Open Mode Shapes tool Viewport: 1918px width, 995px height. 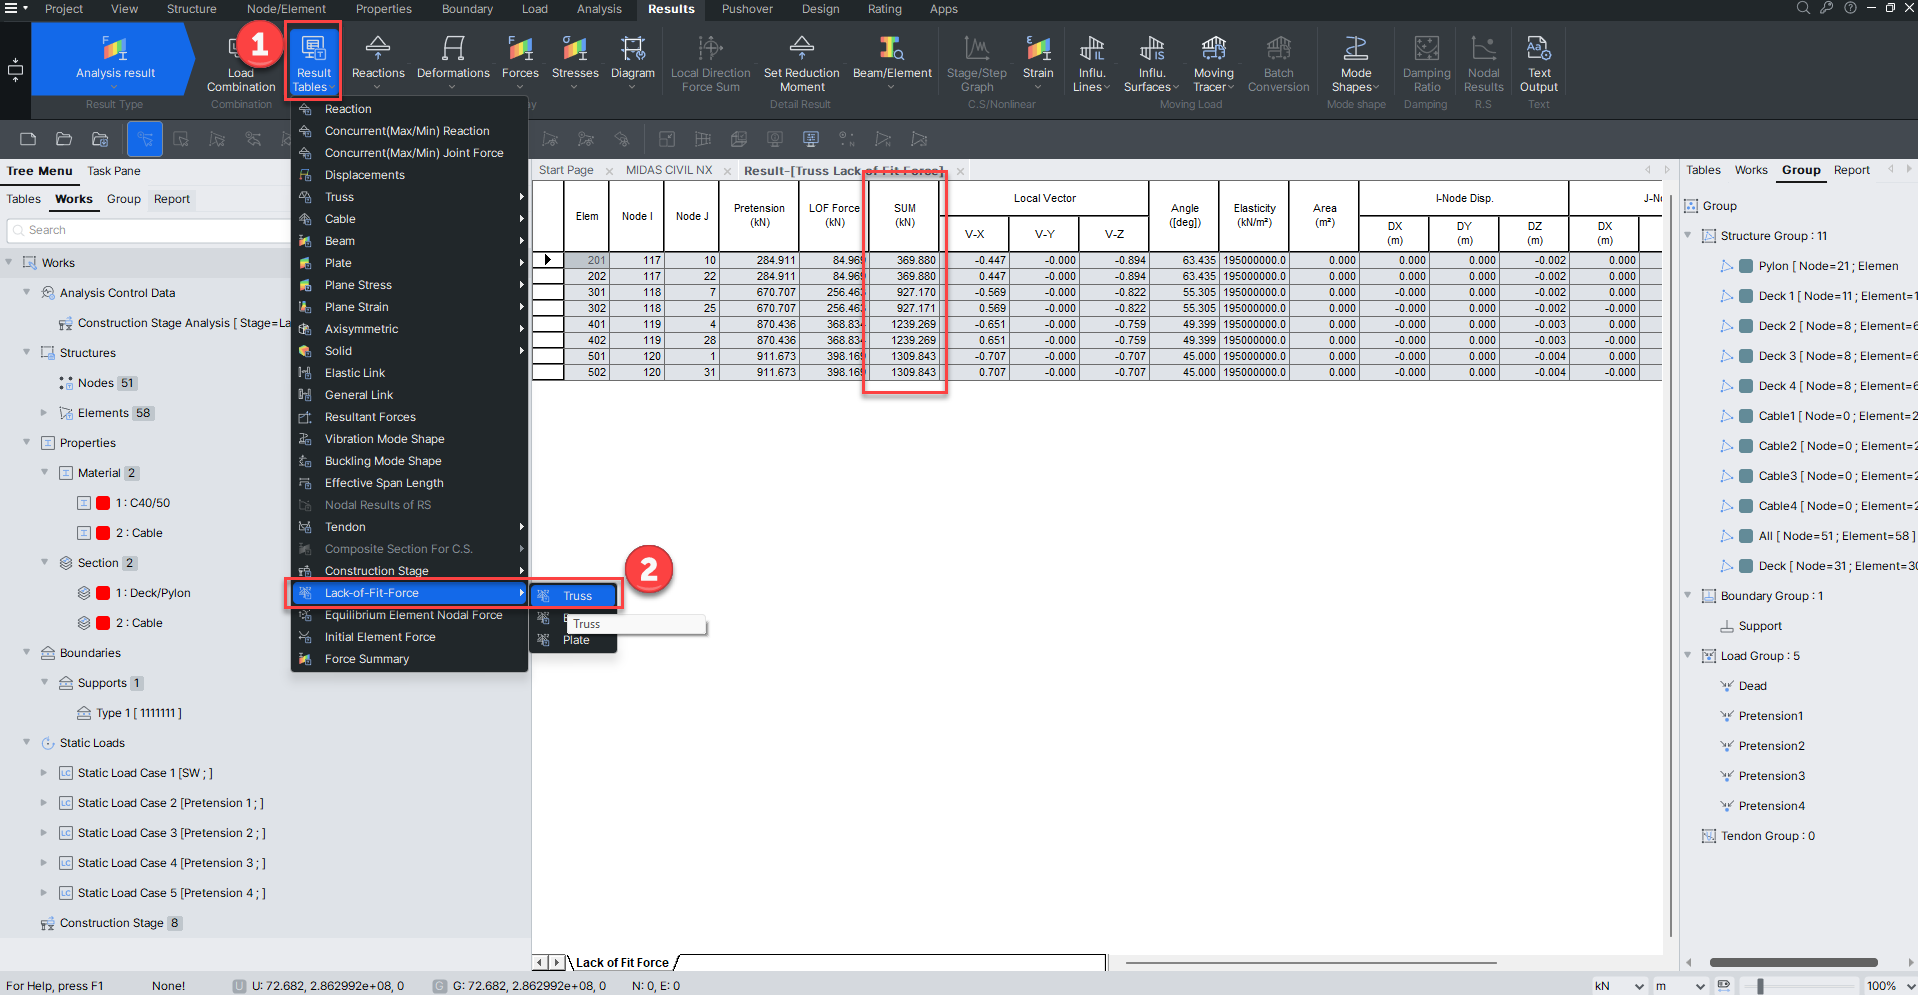(1356, 63)
